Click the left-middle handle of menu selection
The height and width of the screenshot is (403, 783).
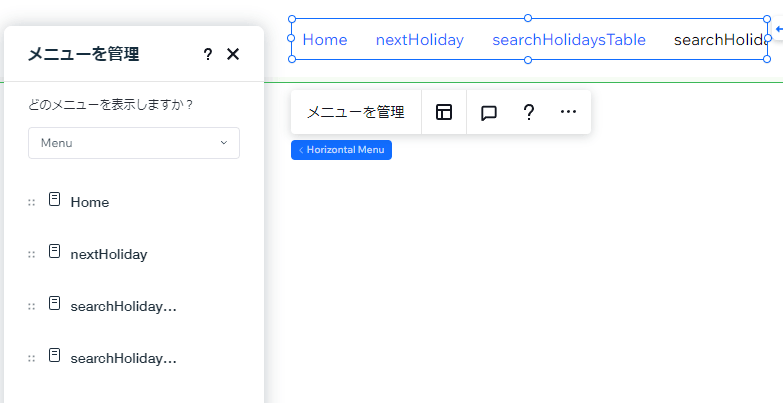pyautogui.click(x=292, y=38)
